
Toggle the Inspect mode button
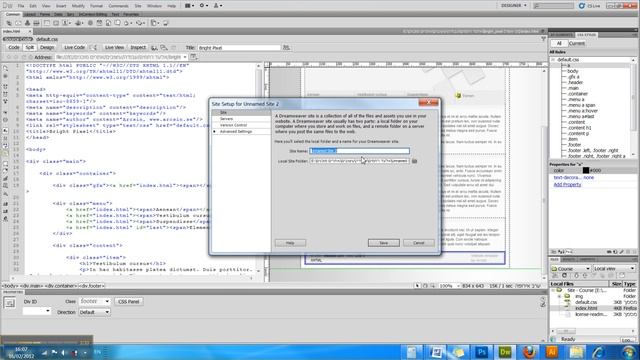138,47
